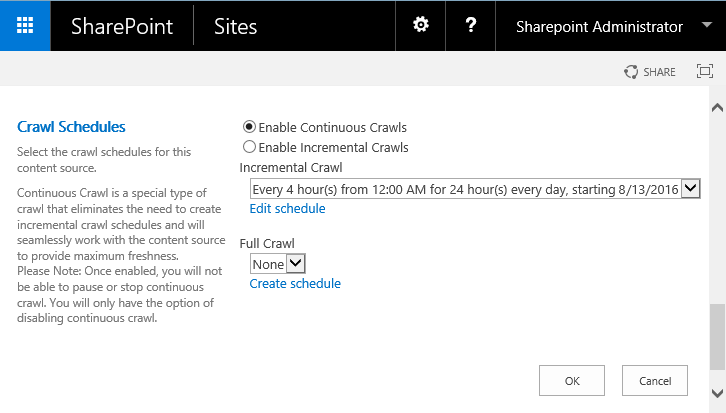Click the Crawl Schedules heading
Viewport: 726px width, 413px height.
click(71, 127)
